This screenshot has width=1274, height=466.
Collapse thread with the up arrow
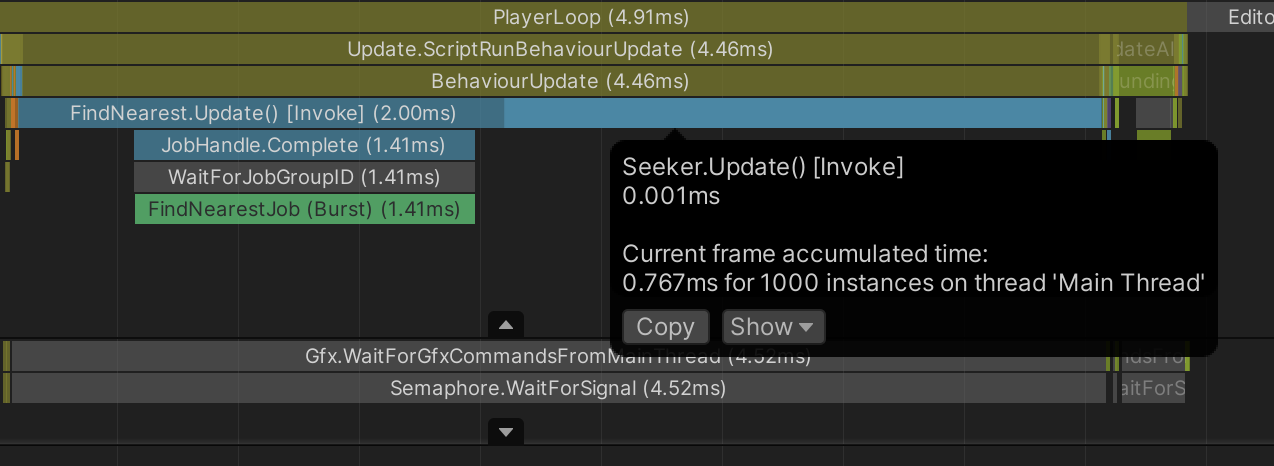coord(506,325)
